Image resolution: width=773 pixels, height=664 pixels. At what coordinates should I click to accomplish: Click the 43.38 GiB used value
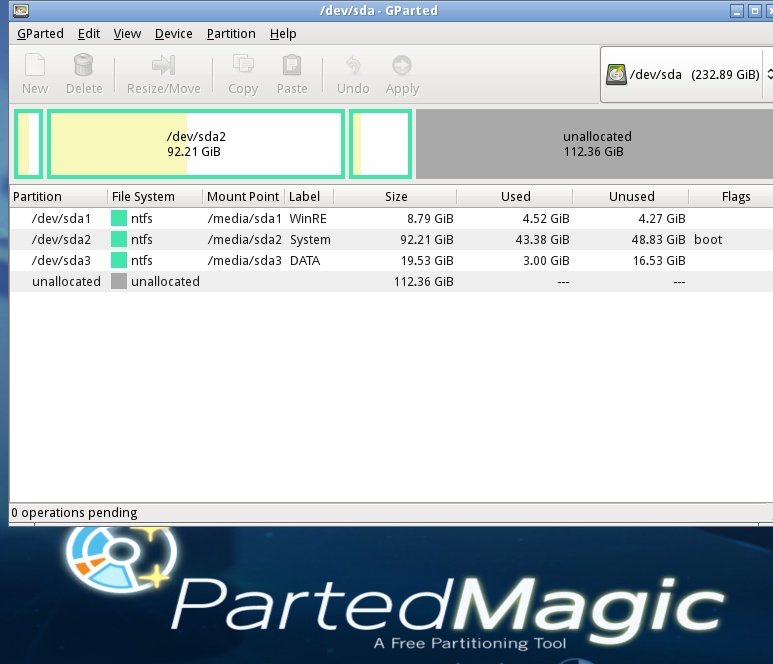542,240
